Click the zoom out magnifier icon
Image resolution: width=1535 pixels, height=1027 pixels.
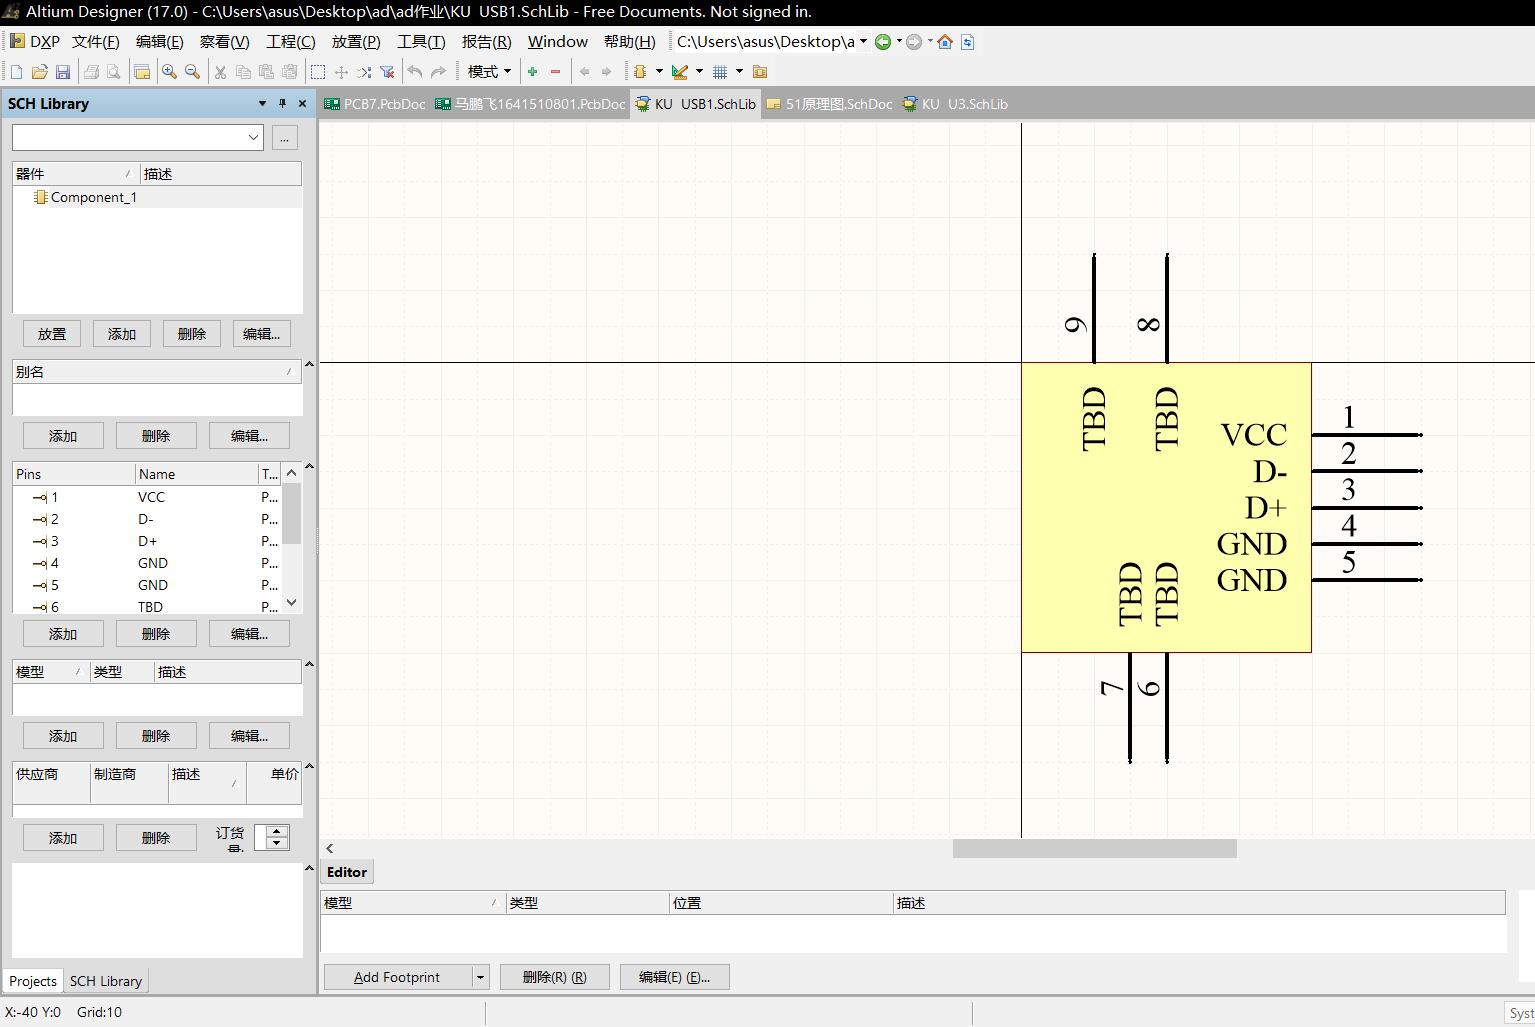192,72
